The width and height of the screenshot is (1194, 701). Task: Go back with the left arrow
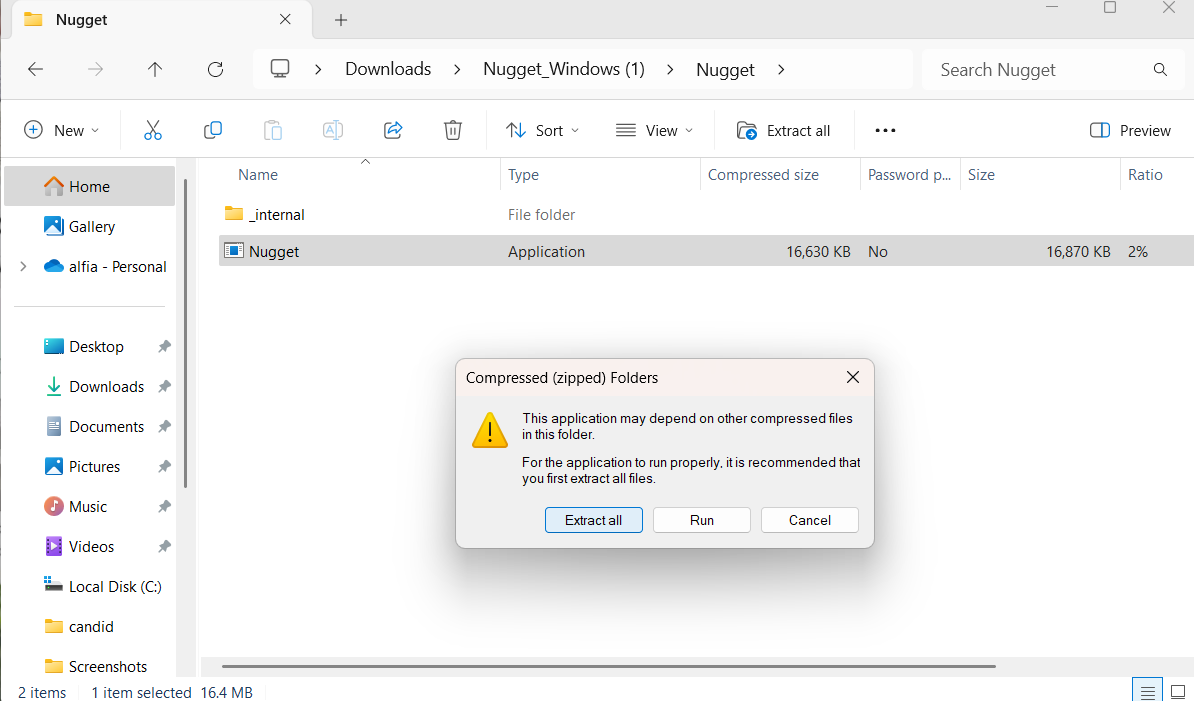pyautogui.click(x=36, y=69)
